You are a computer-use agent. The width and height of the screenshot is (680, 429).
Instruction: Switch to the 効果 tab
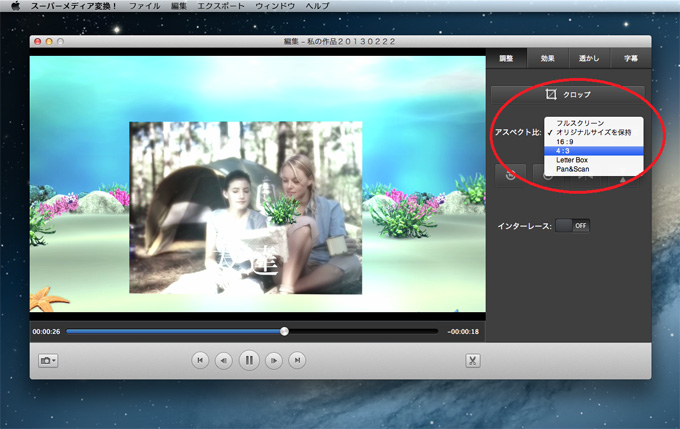click(x=547, y=58)
